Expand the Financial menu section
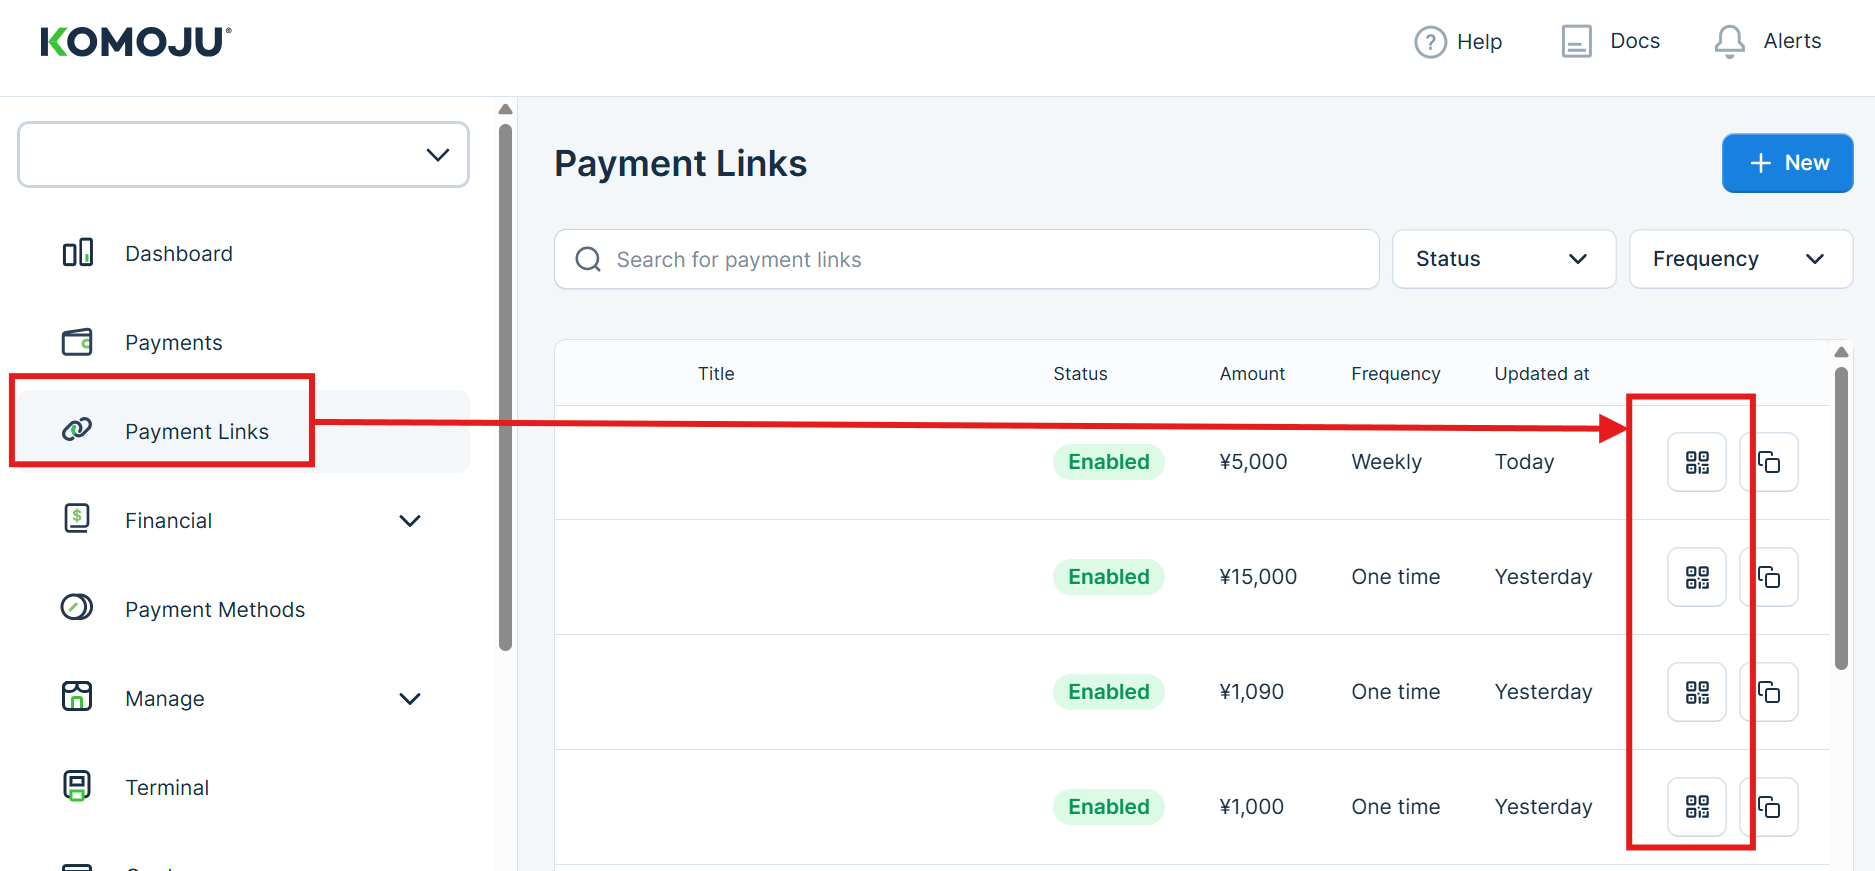 (x=410, y=521)
